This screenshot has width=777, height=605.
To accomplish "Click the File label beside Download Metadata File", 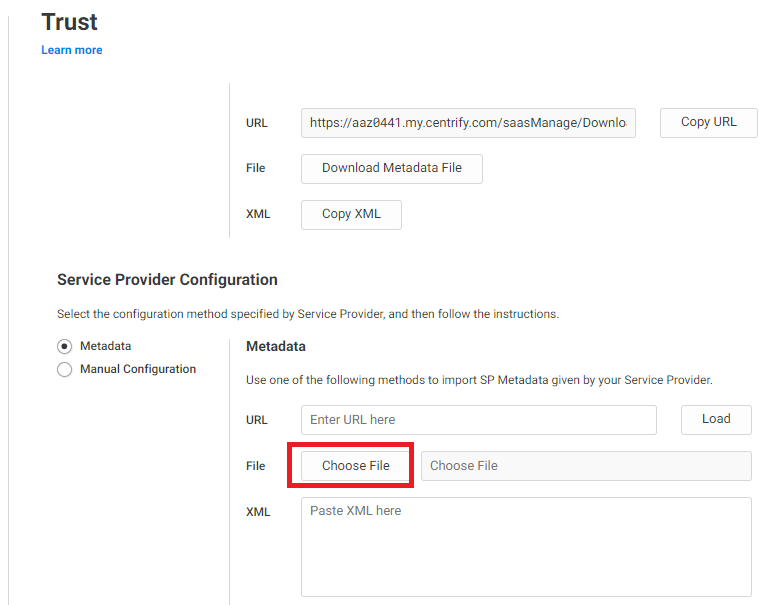I will (x=256, y=168).
